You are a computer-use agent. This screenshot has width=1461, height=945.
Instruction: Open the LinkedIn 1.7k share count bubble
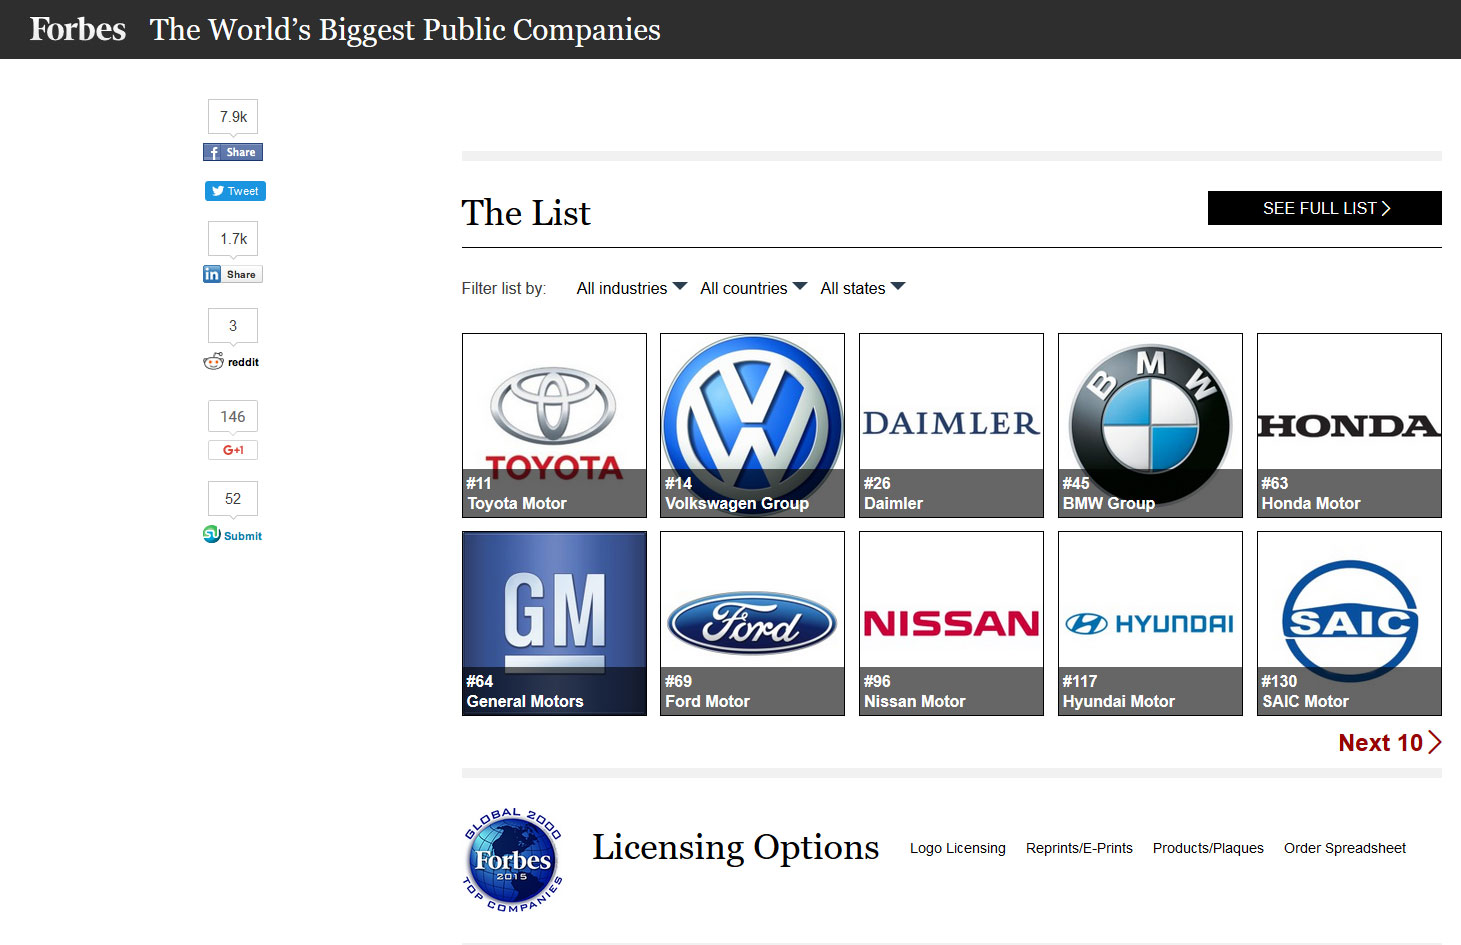pyautogui.click(x=233, y=239)
